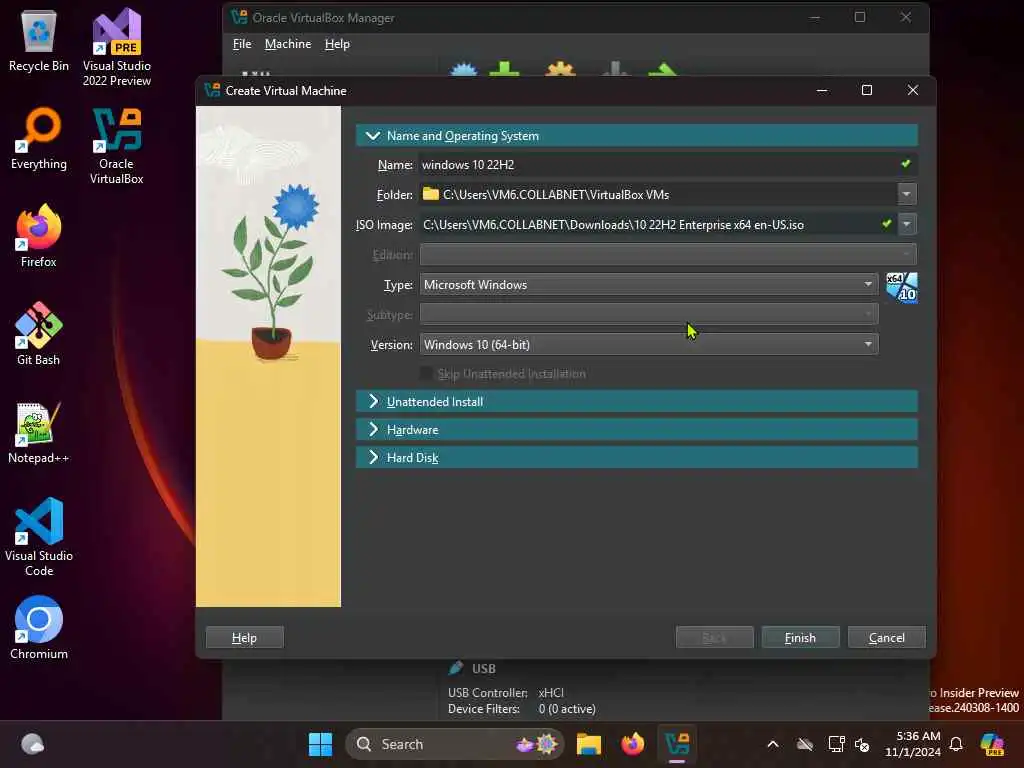Click the Windows Start button

(x=320, y=744)
